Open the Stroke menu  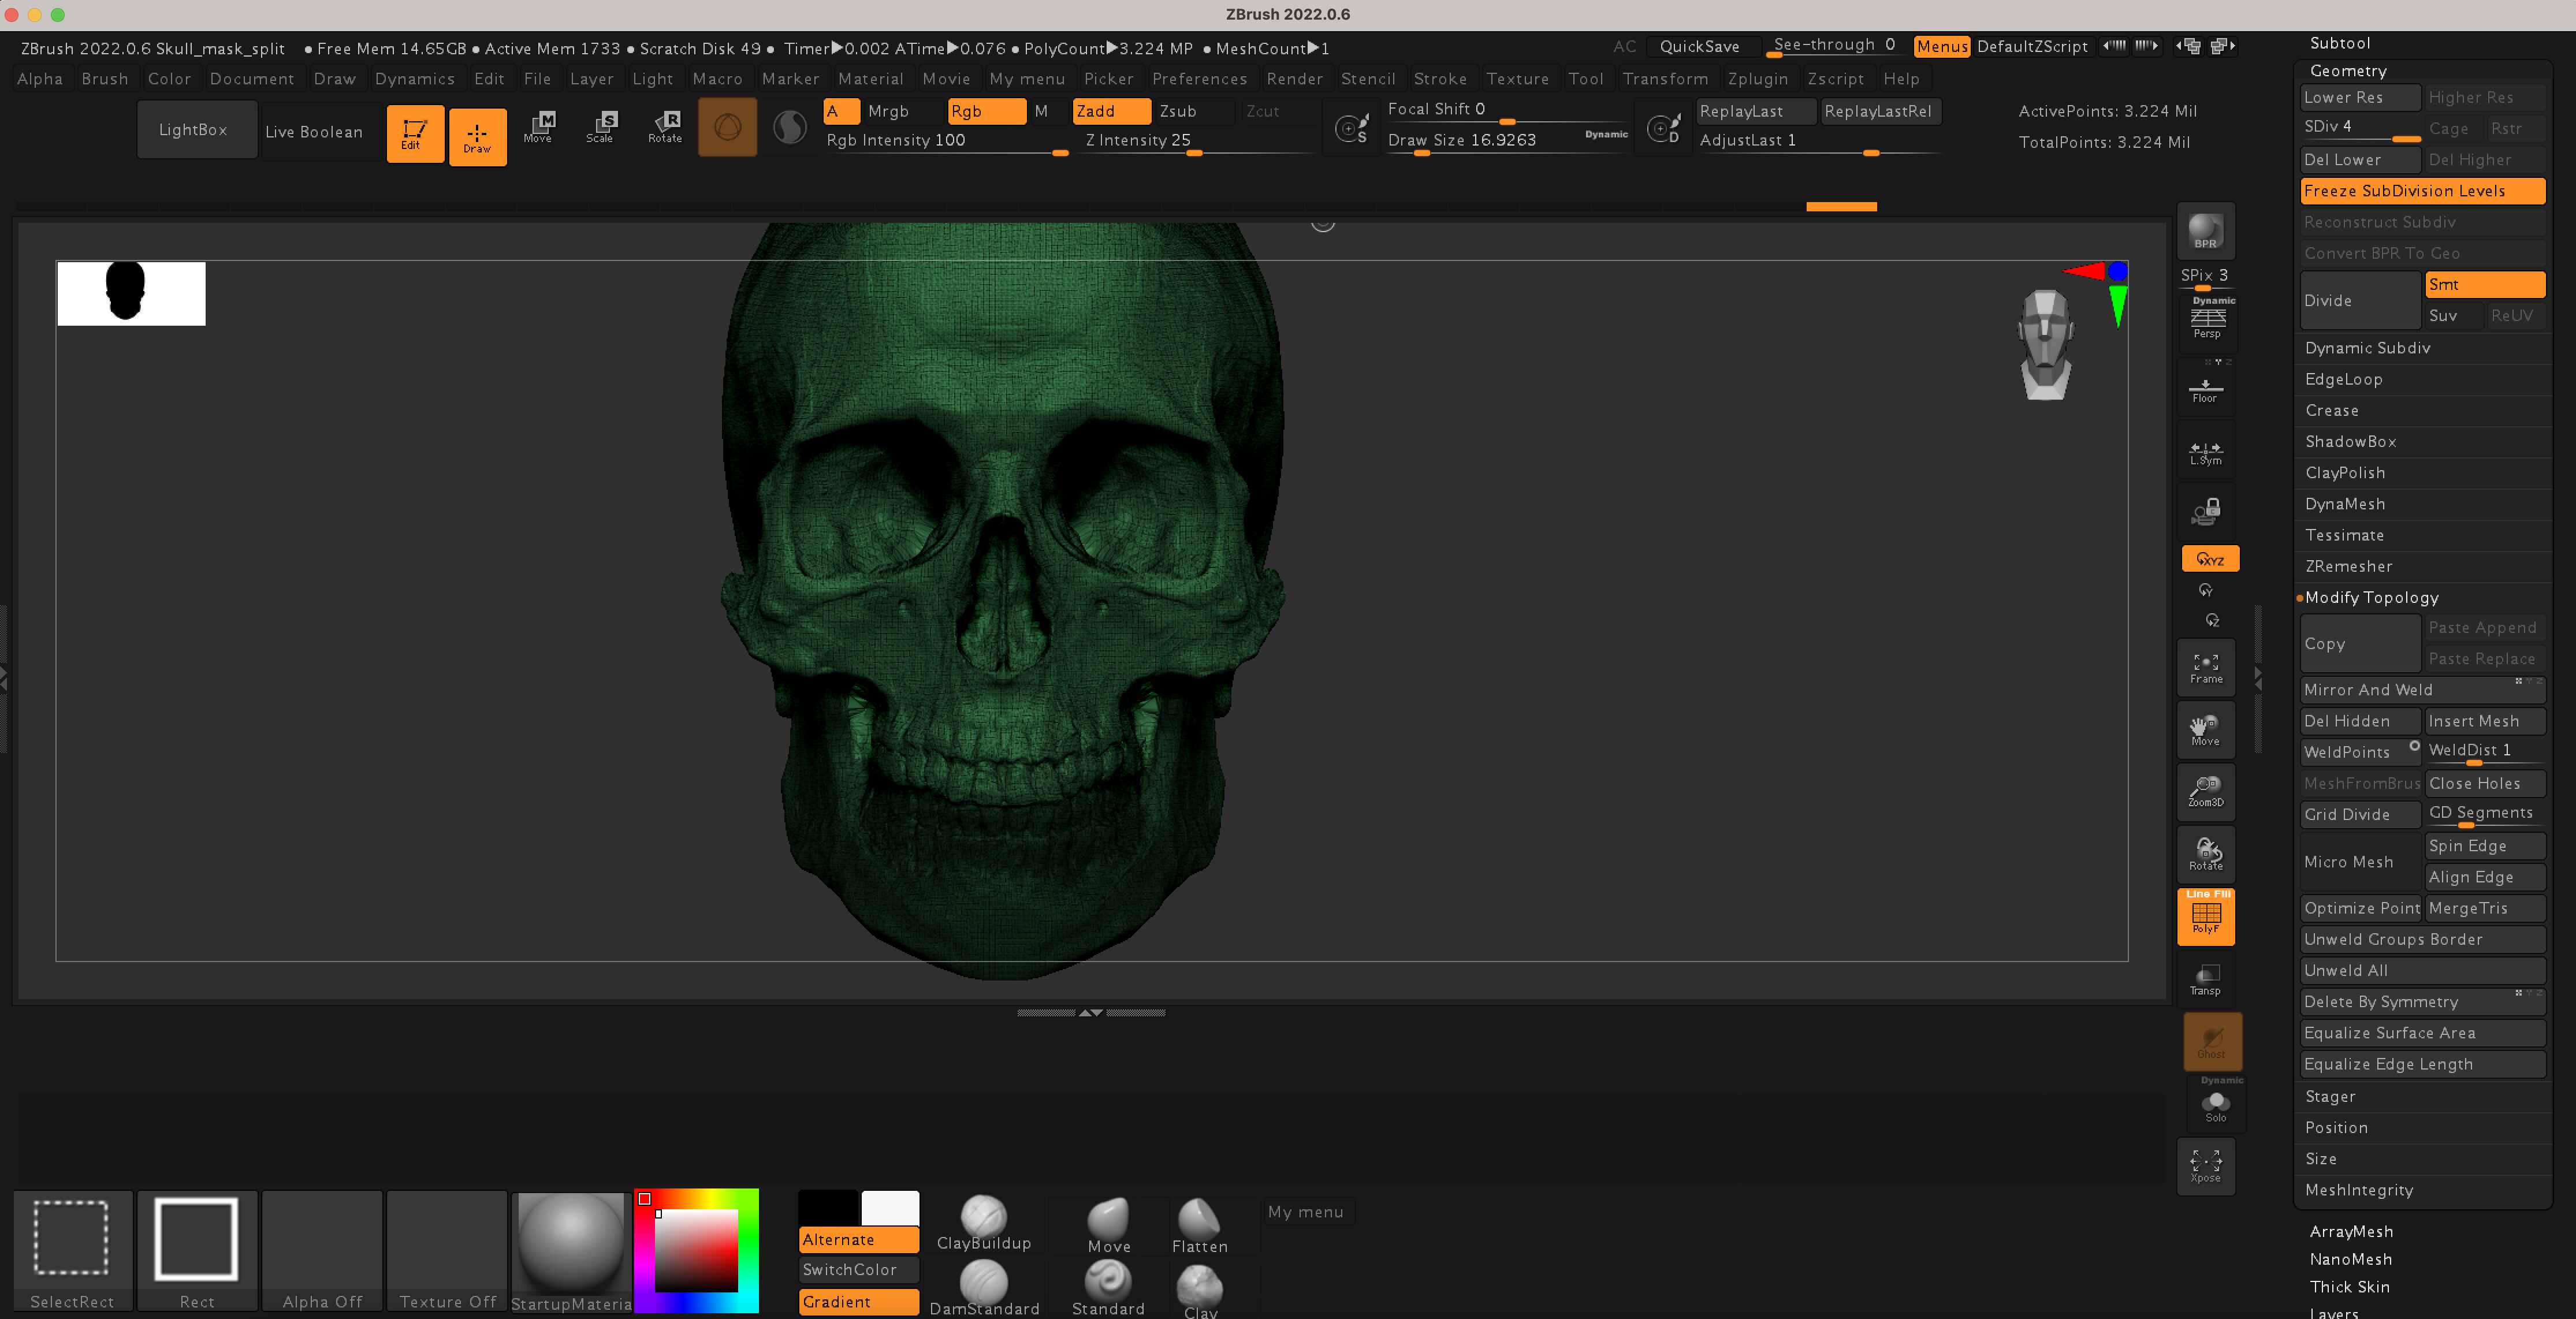click(1440, 78)
